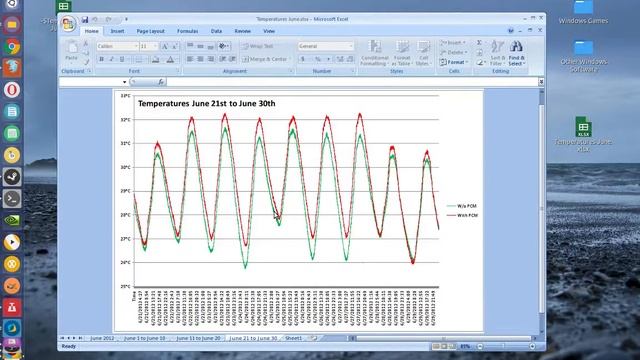Open the font size dropdown
The width and height of the screenshot is (640, 360).
(155, 47)
